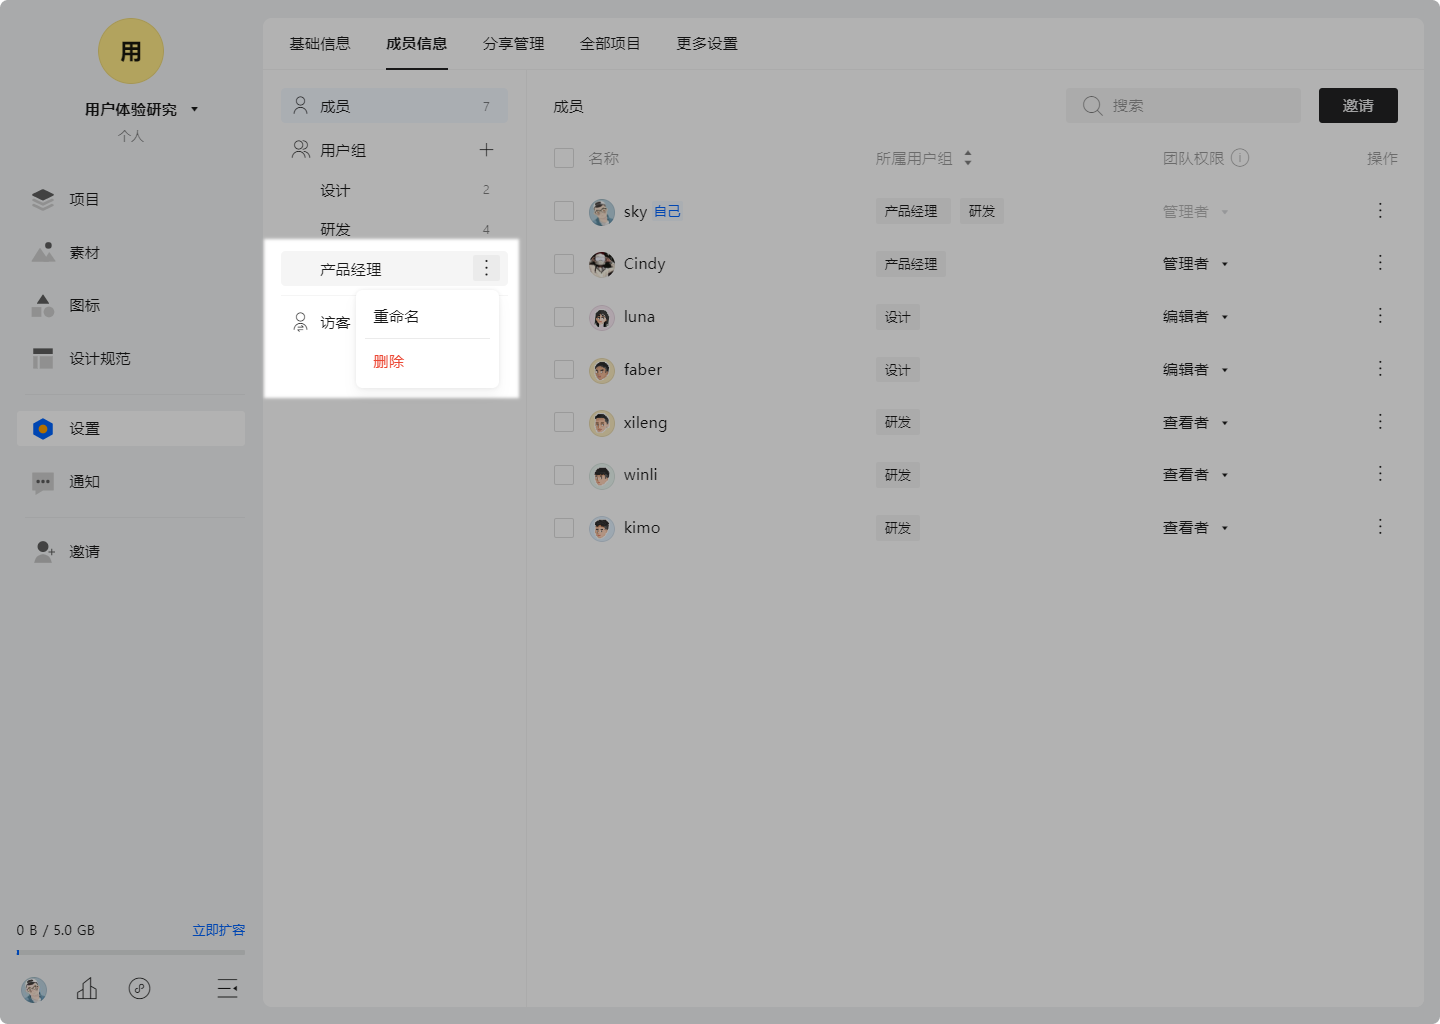This screenshot has width=1440, height=1024.
Task: Click the plus icon to add 用户组
Action: [486, 150]
